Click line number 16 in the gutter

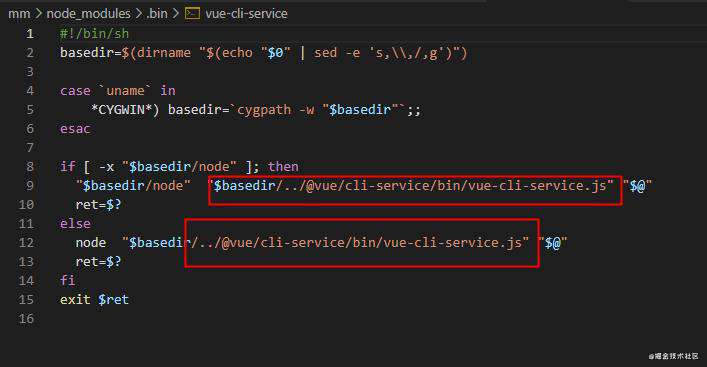tap(26, 319)
